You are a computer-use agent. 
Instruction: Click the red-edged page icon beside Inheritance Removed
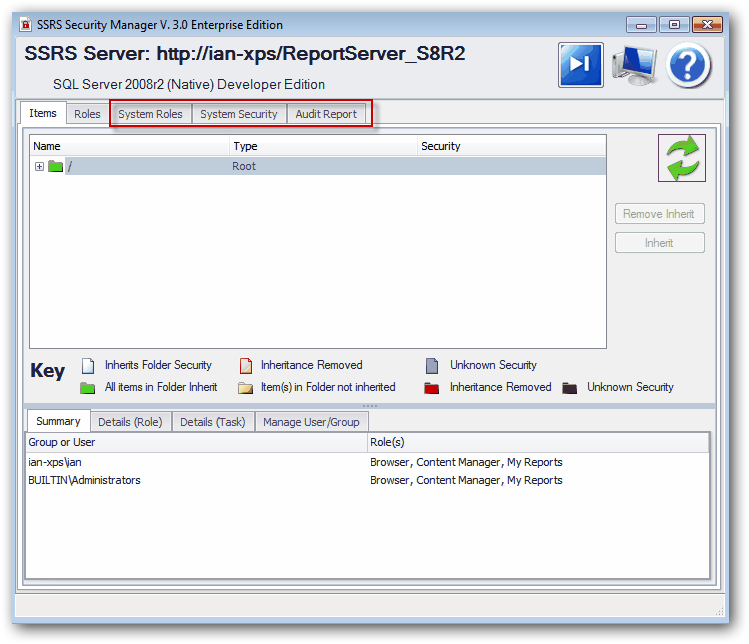[x=246, y=365]
